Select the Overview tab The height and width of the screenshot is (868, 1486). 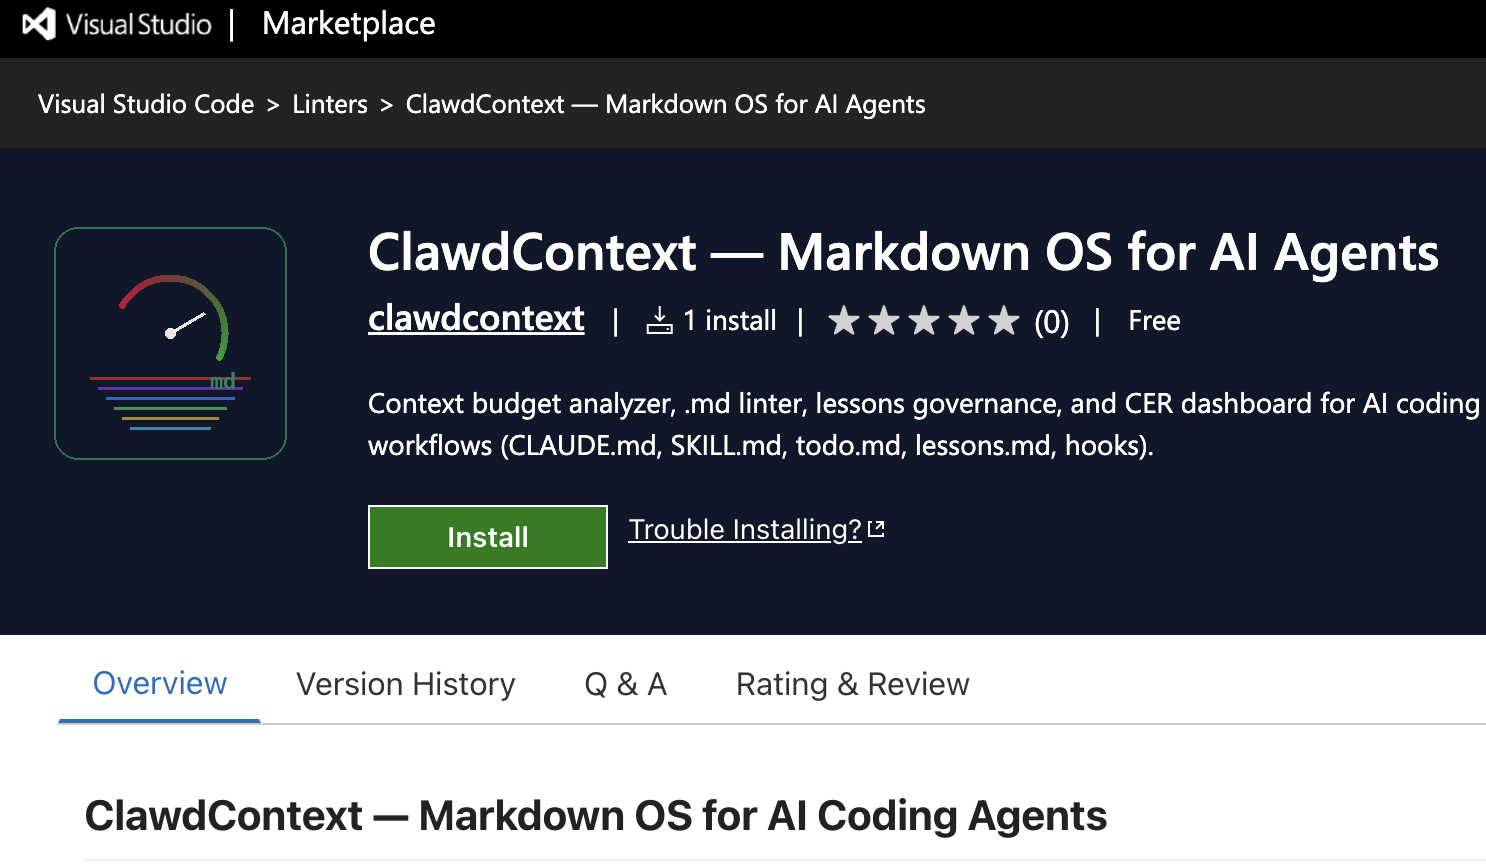159,684
